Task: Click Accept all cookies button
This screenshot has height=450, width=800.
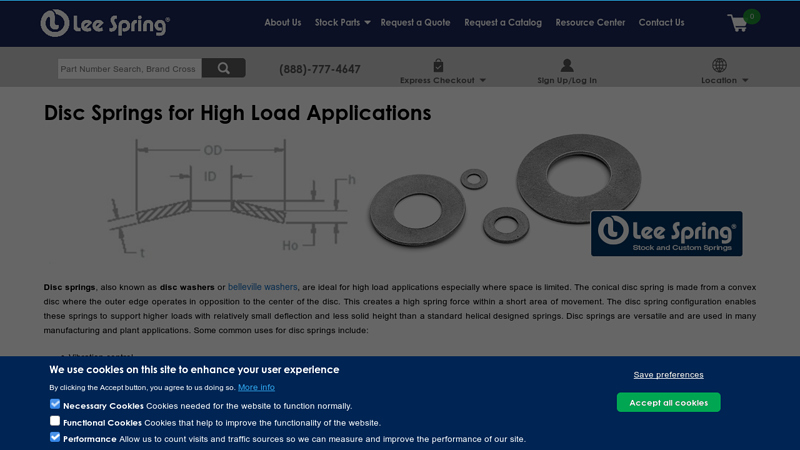Action: point(668,403)
